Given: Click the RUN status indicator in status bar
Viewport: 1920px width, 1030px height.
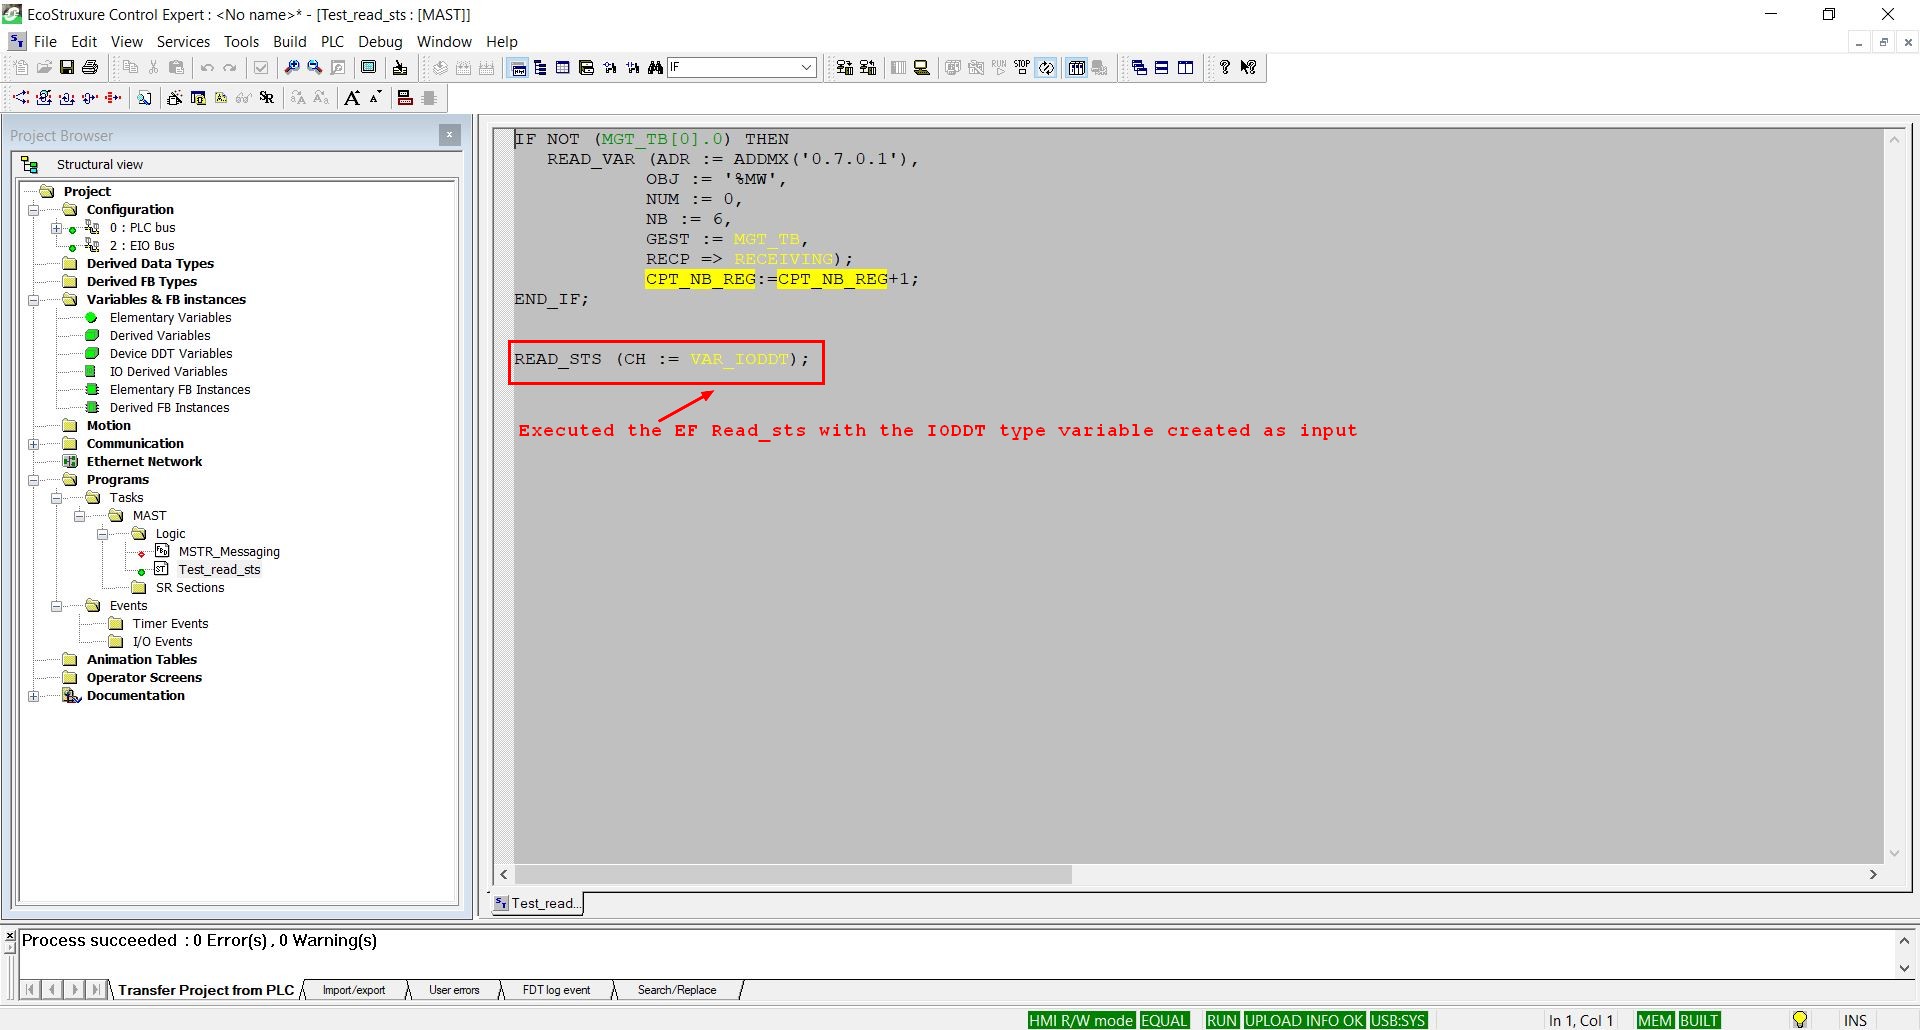Looking at the screenshot, I should [1221, 1020].
